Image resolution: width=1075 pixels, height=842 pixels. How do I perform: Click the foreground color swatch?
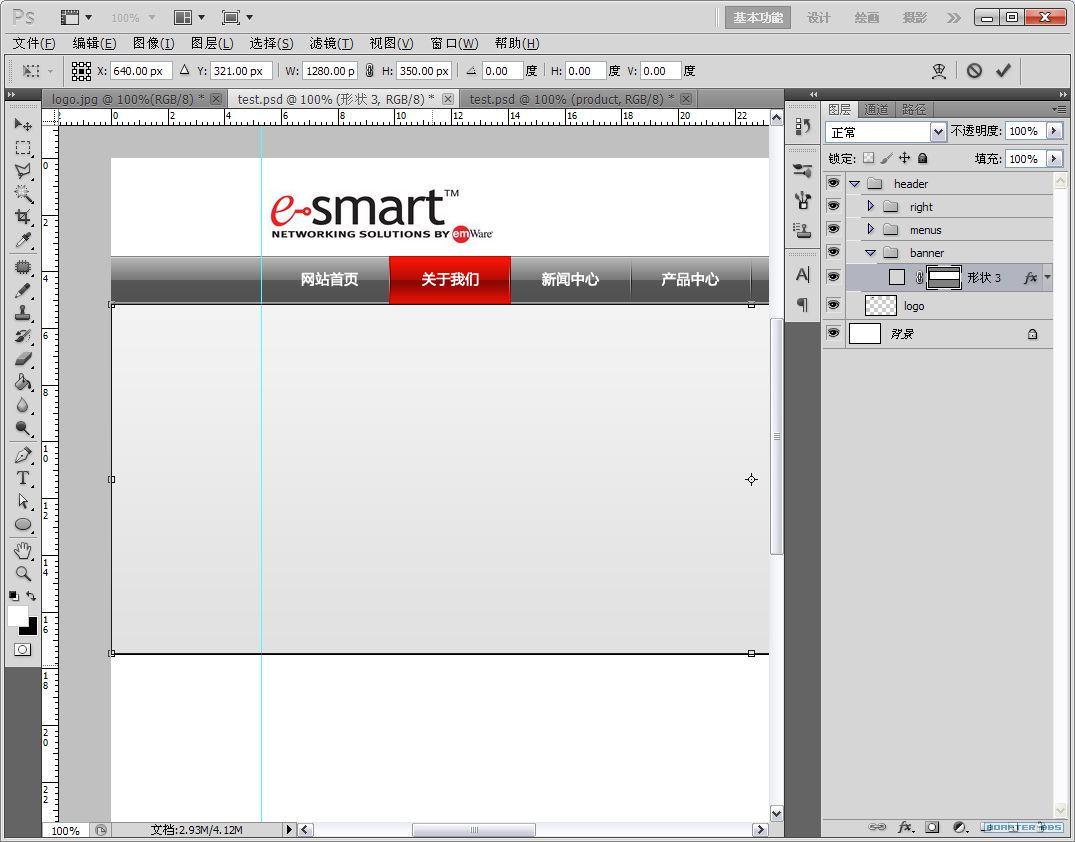click(x=17, y=615)
